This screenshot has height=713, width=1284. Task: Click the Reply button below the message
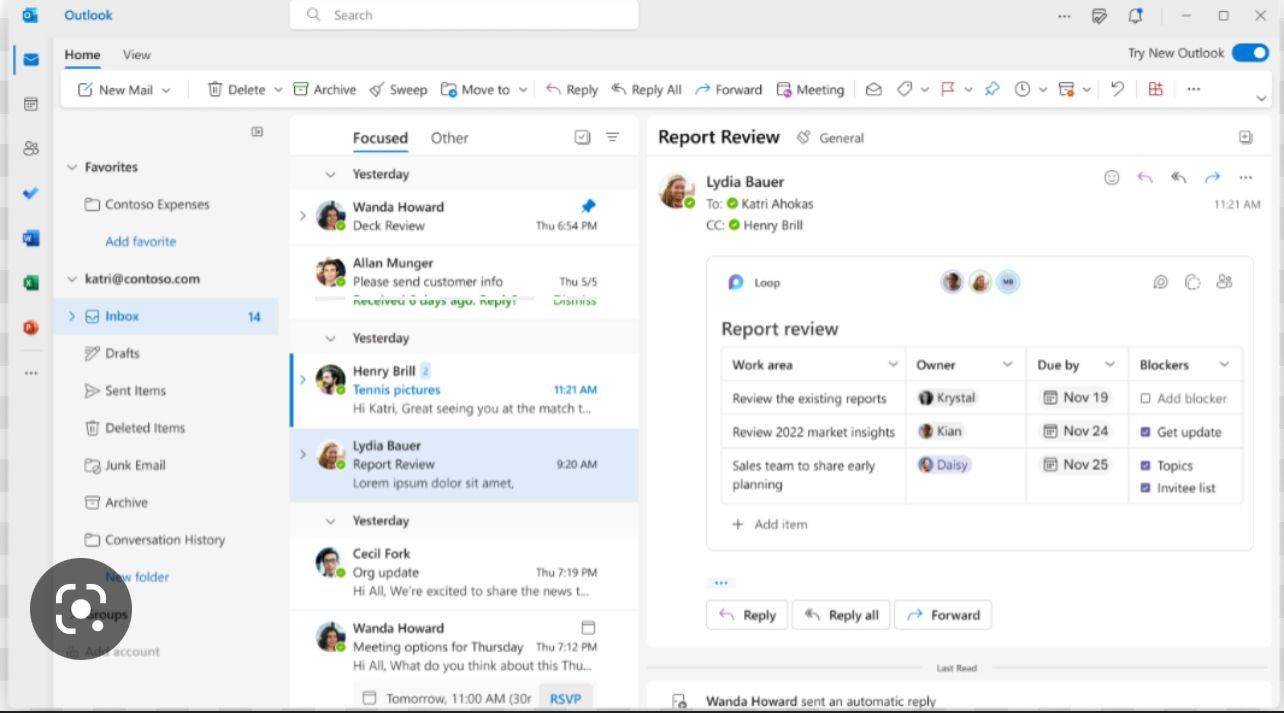[747, 615]
